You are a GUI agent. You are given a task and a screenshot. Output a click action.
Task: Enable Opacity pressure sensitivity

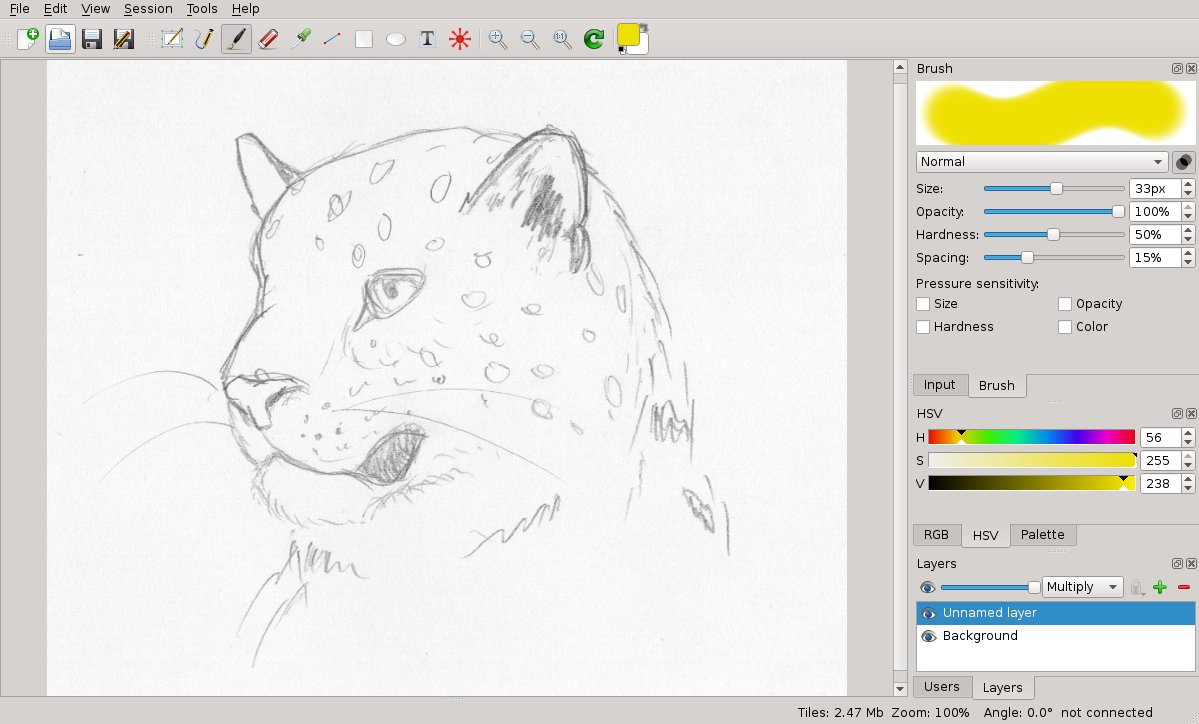1064,304
